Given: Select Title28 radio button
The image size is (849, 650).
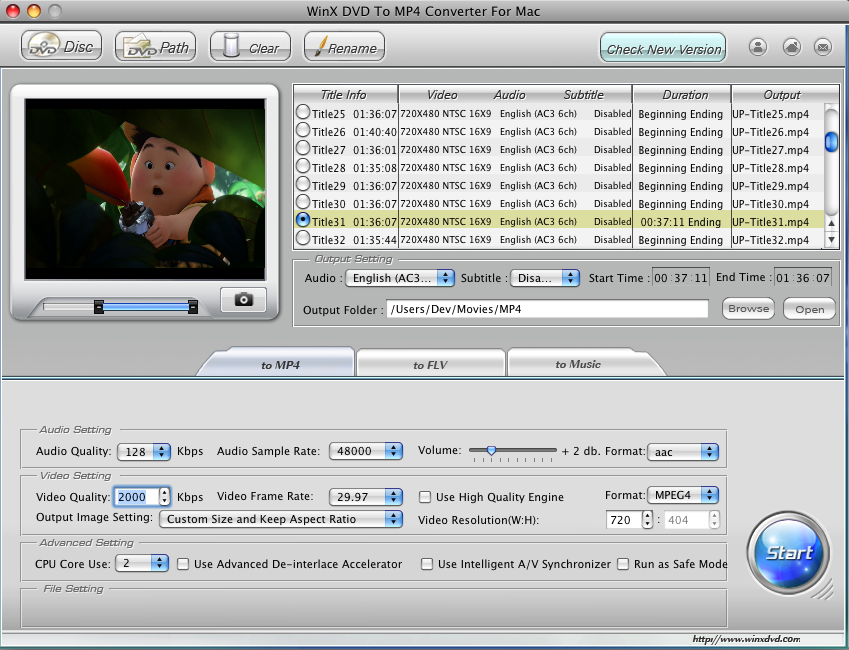Looking at the screenshot, I should coord(303,166).
